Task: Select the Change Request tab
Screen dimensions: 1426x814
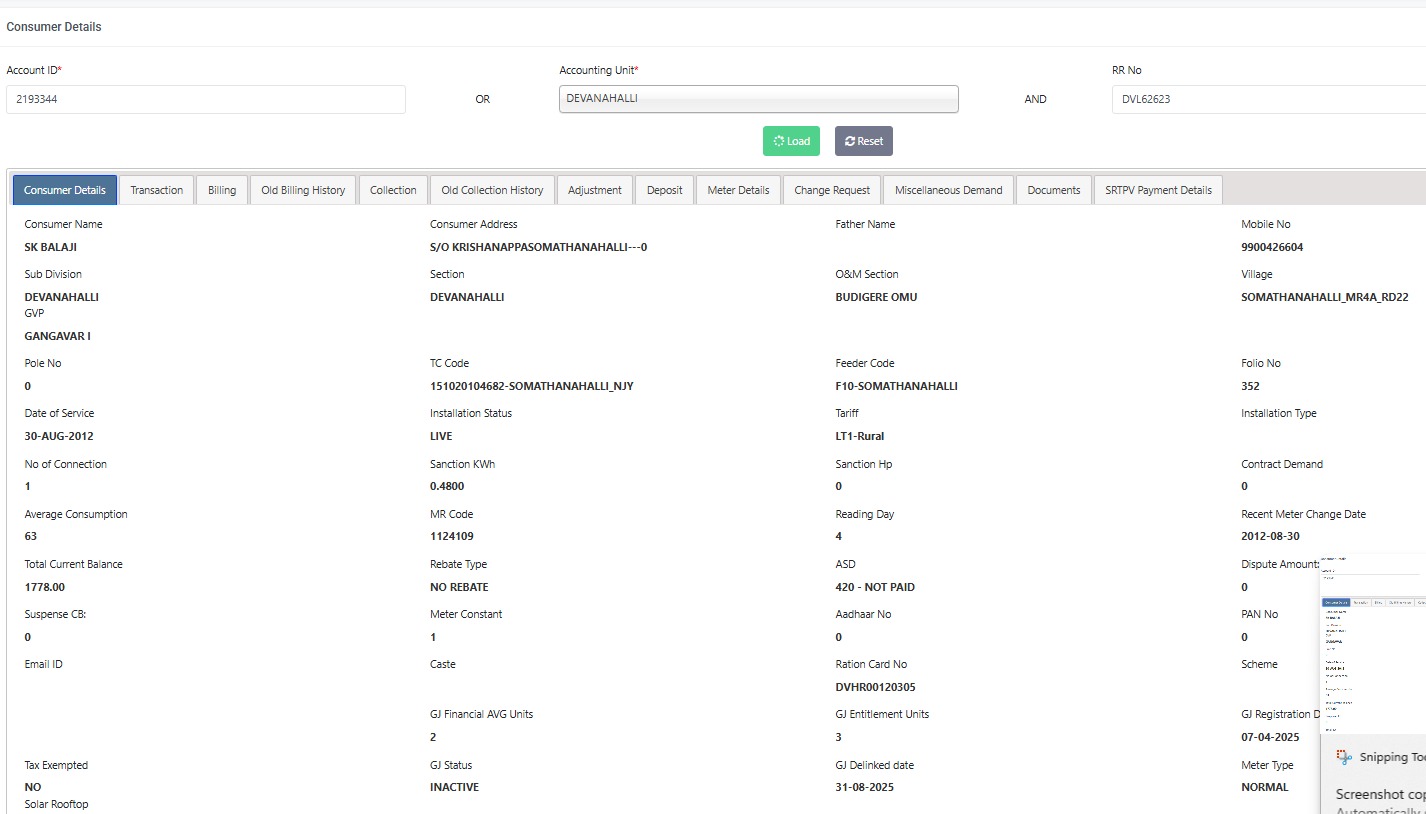Action: click(x=833, y=190)
